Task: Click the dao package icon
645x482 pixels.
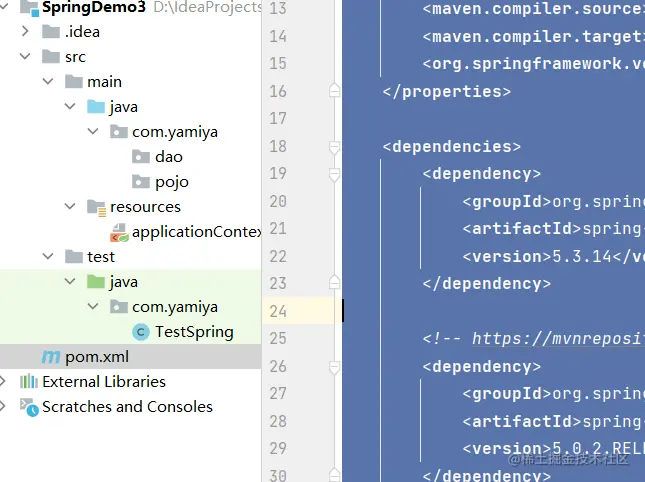Action: pyautogui.click(x=141, y=157)
